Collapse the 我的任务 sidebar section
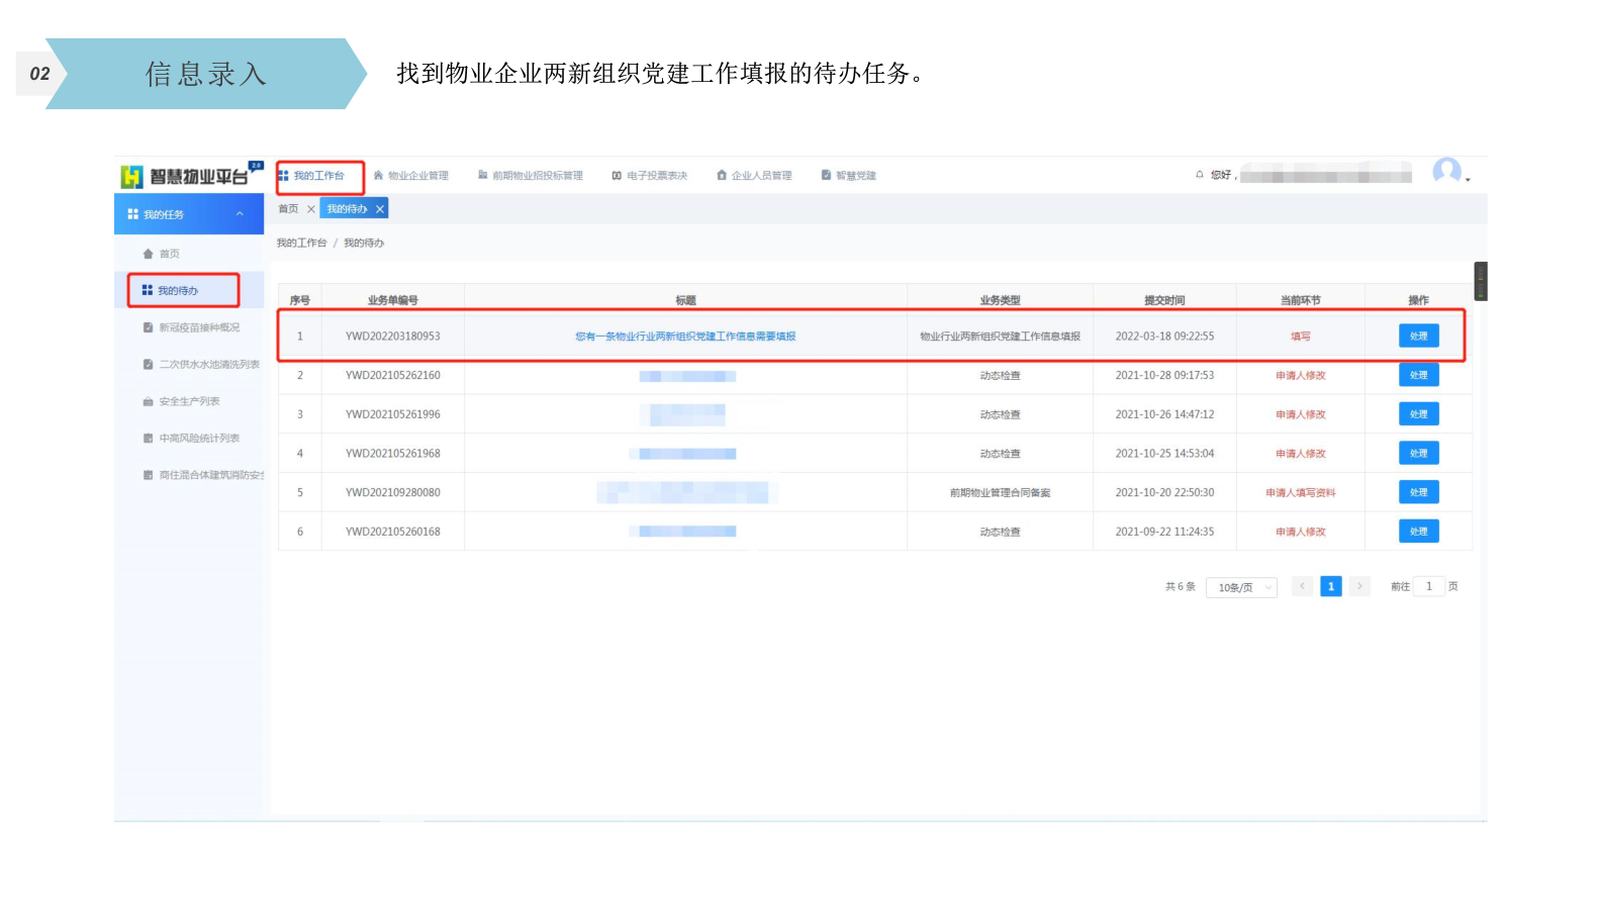 pyautogui.click(x=240, y=214)
